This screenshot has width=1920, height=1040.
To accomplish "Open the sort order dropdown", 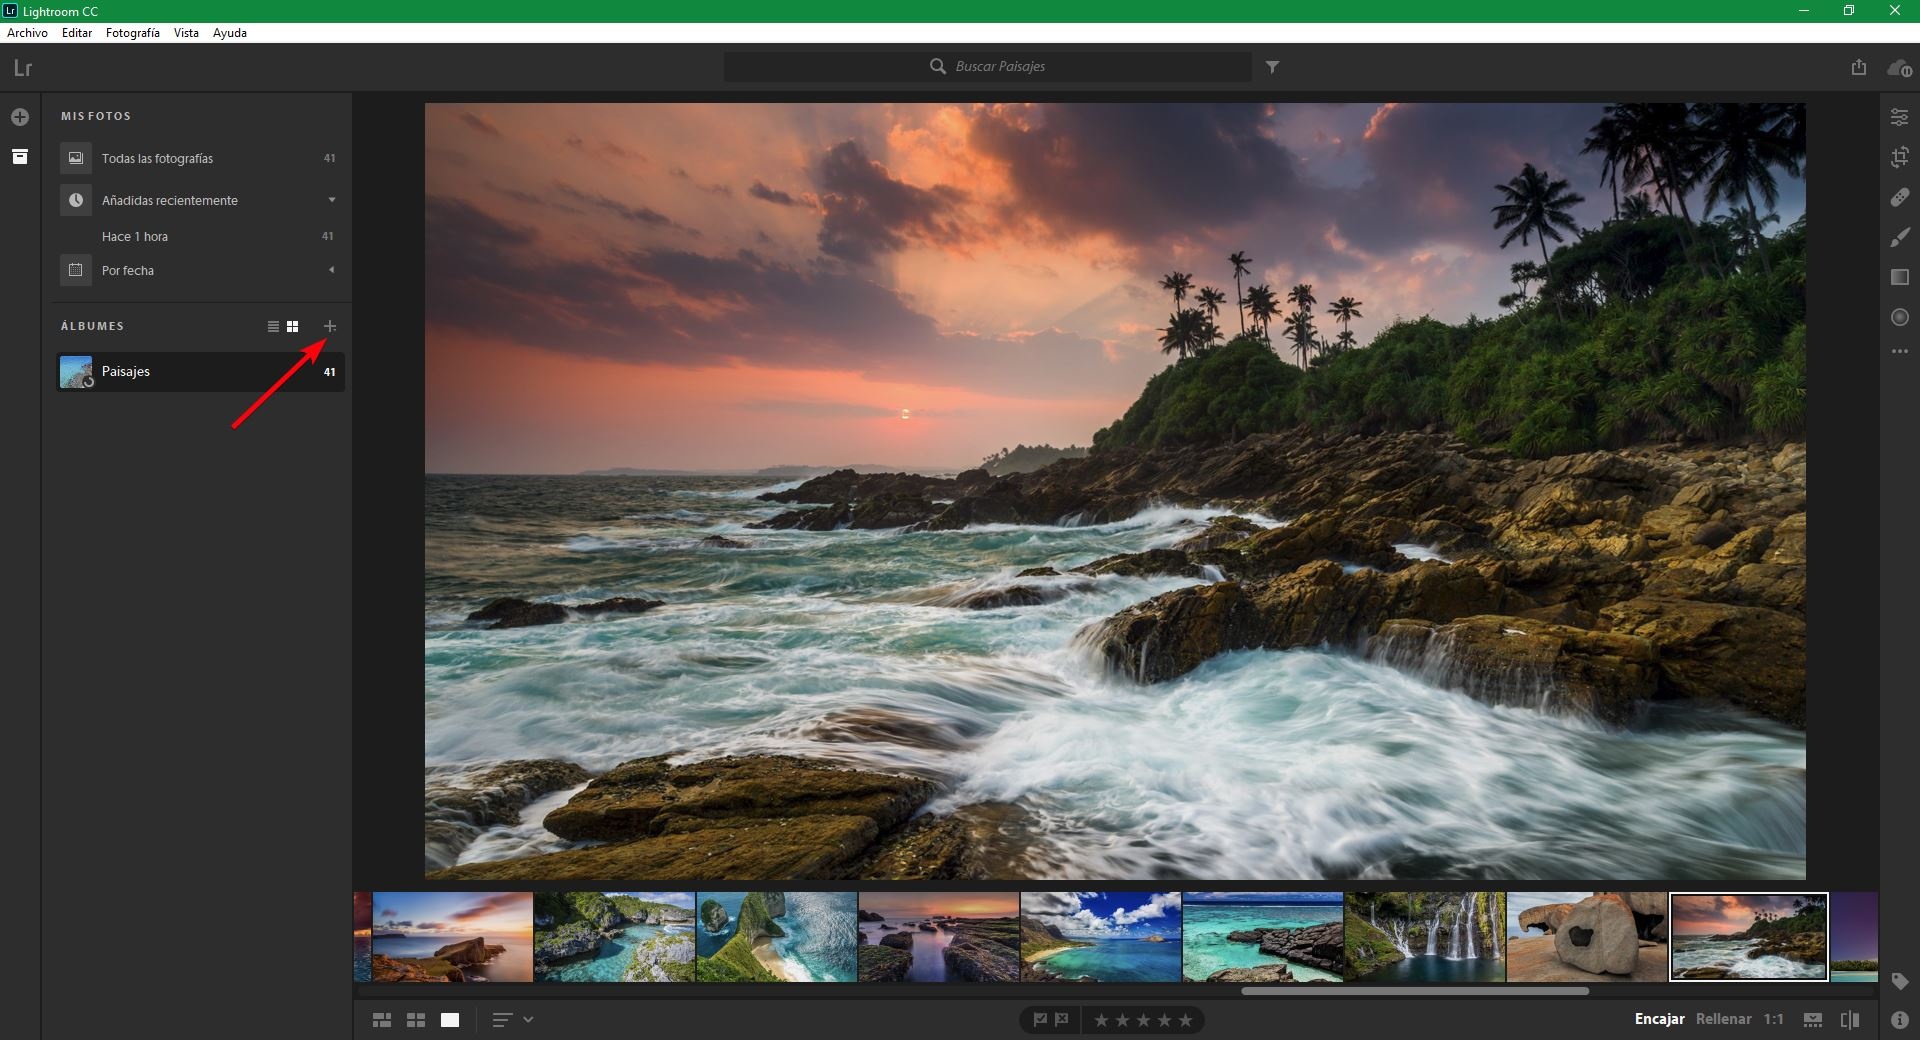I will (513, 1020).
